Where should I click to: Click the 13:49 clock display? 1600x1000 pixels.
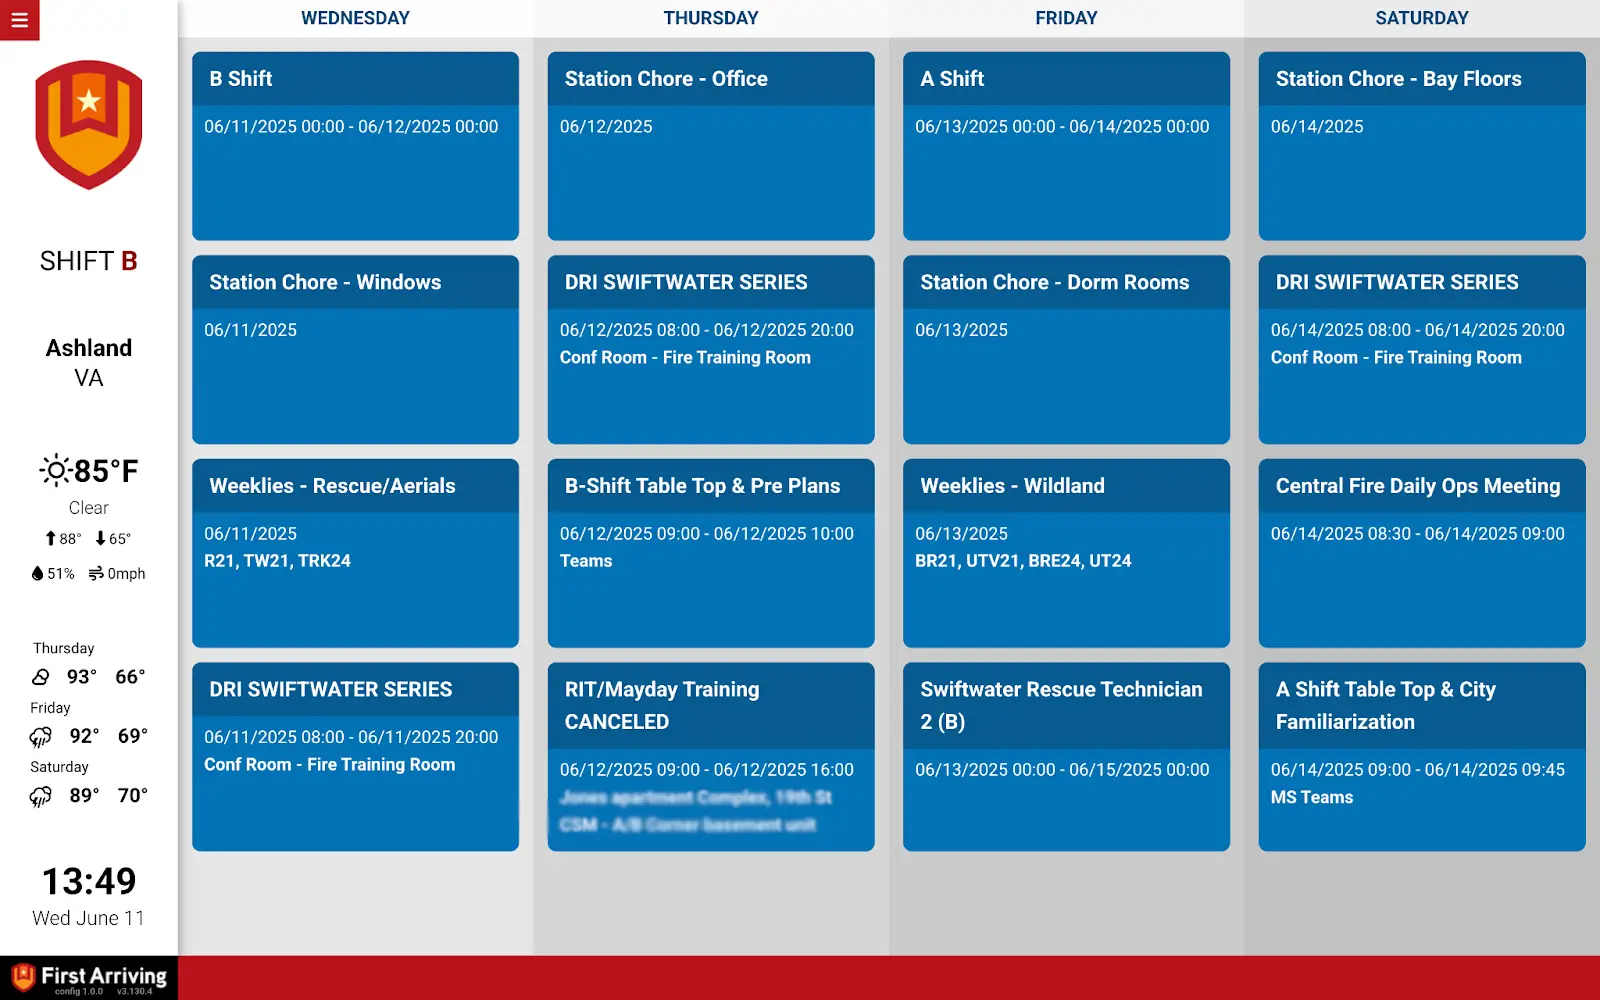(89, 881)
